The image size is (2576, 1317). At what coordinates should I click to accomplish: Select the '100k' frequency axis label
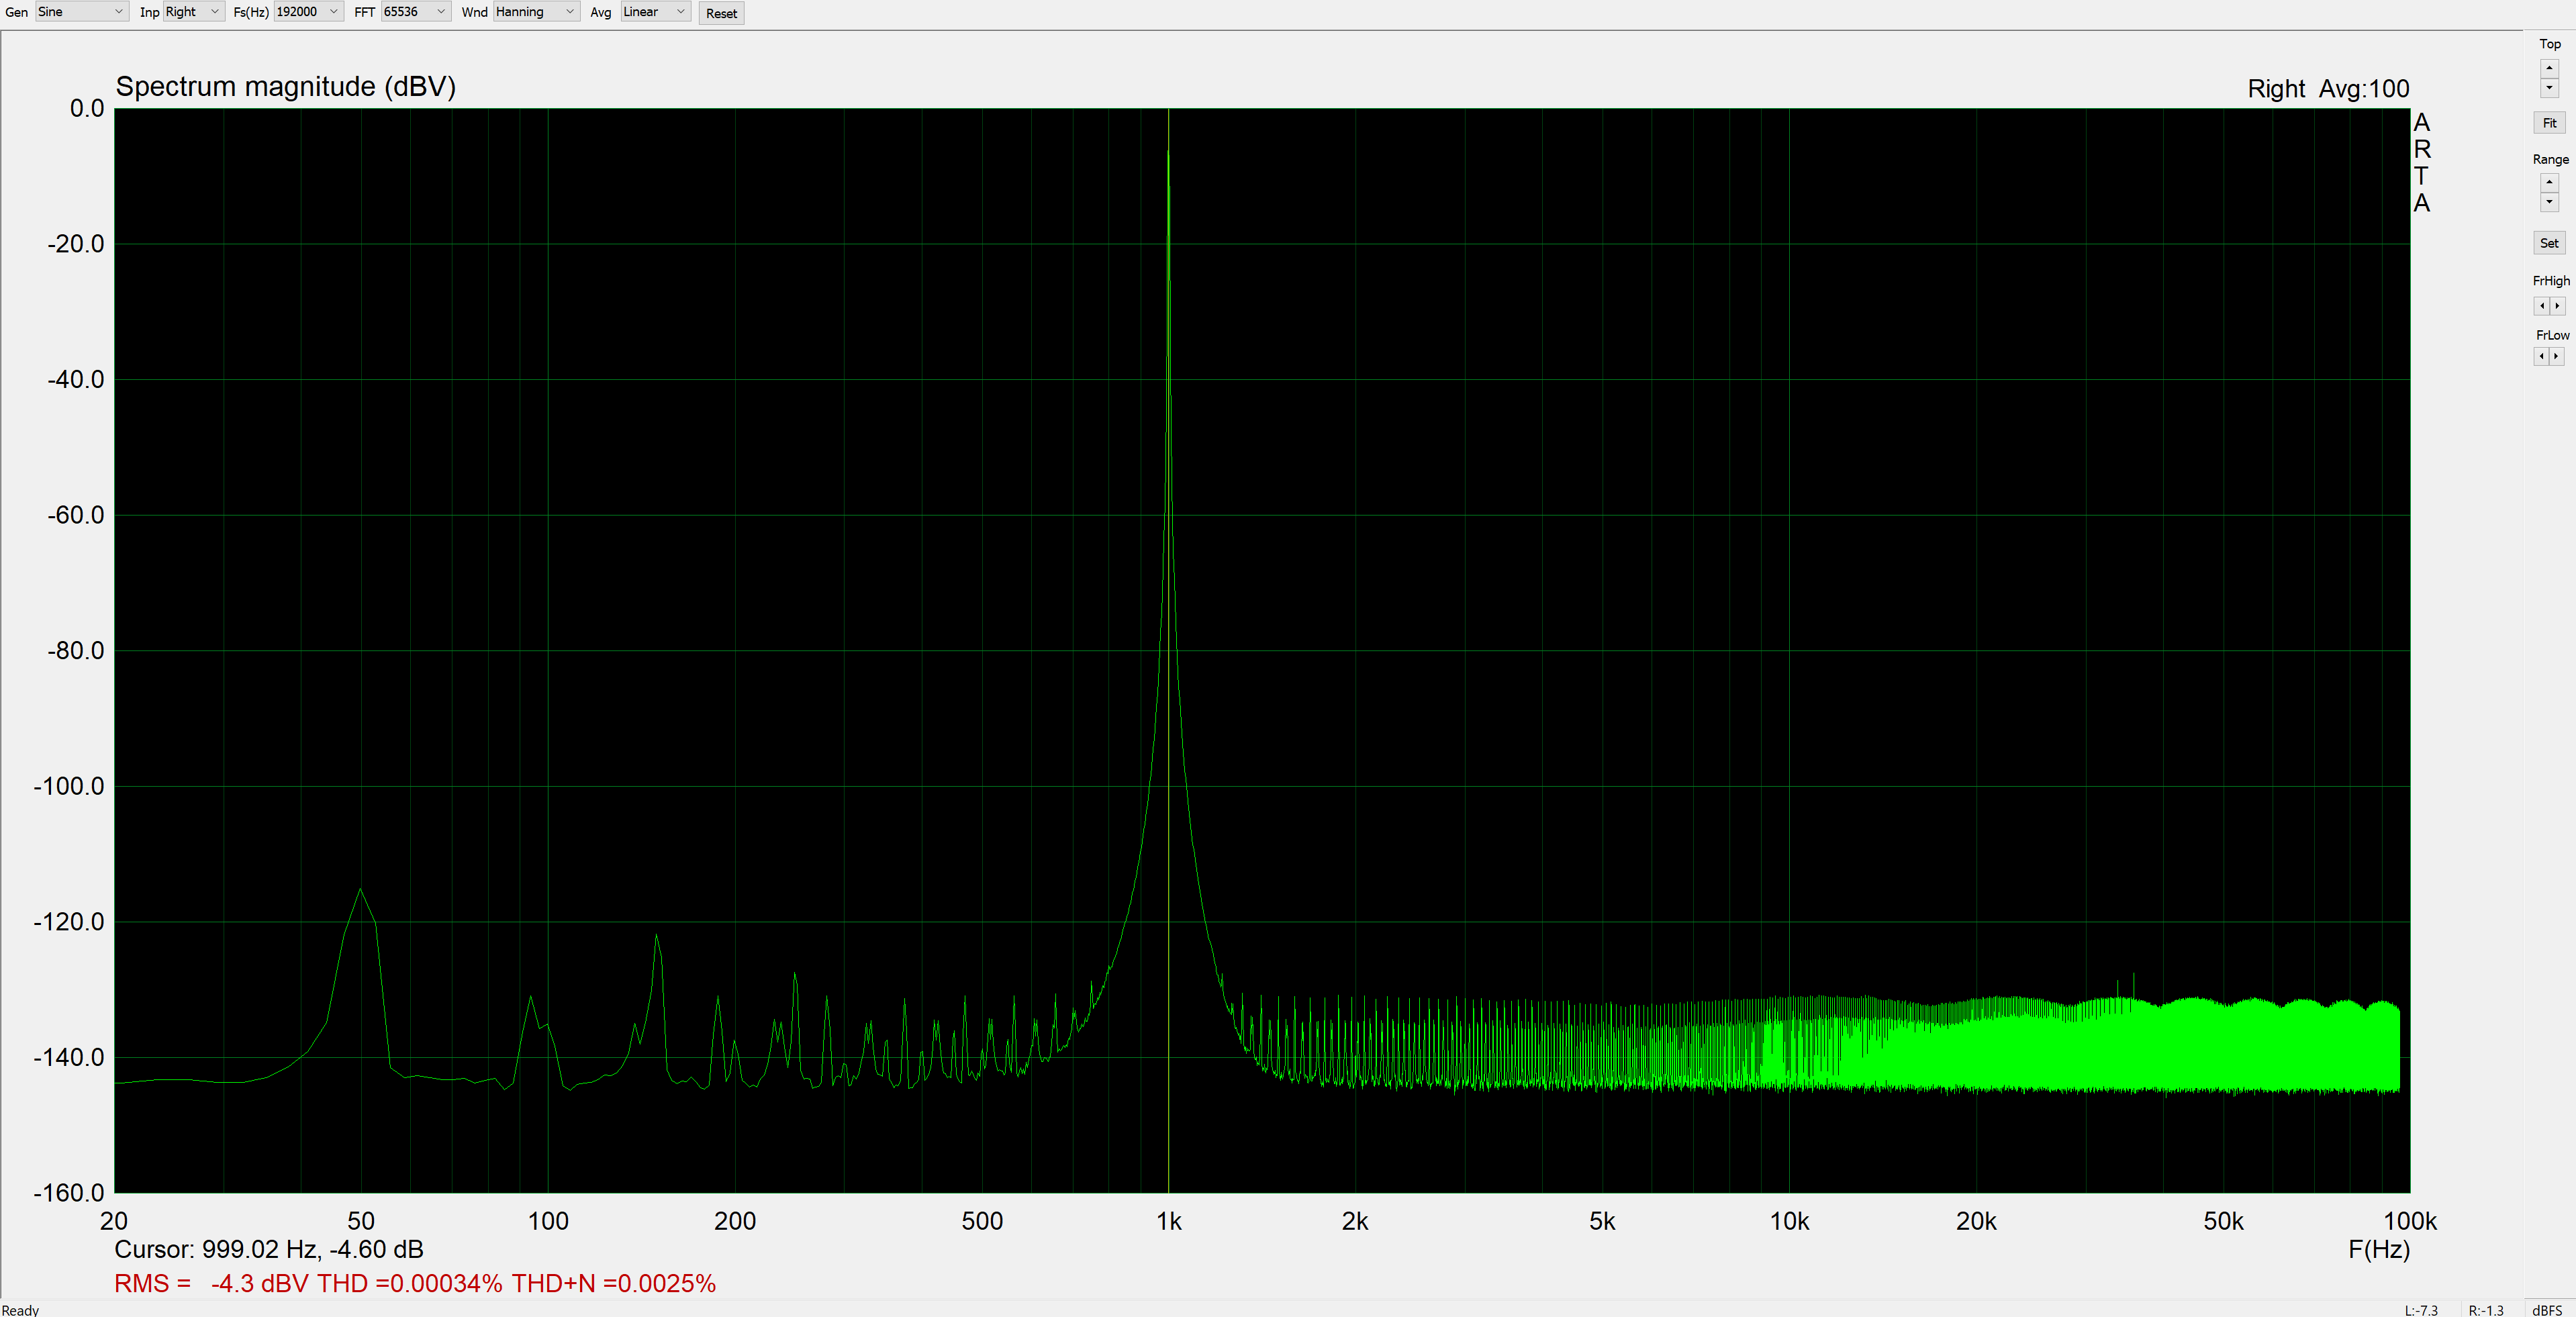[2410, 1221]
